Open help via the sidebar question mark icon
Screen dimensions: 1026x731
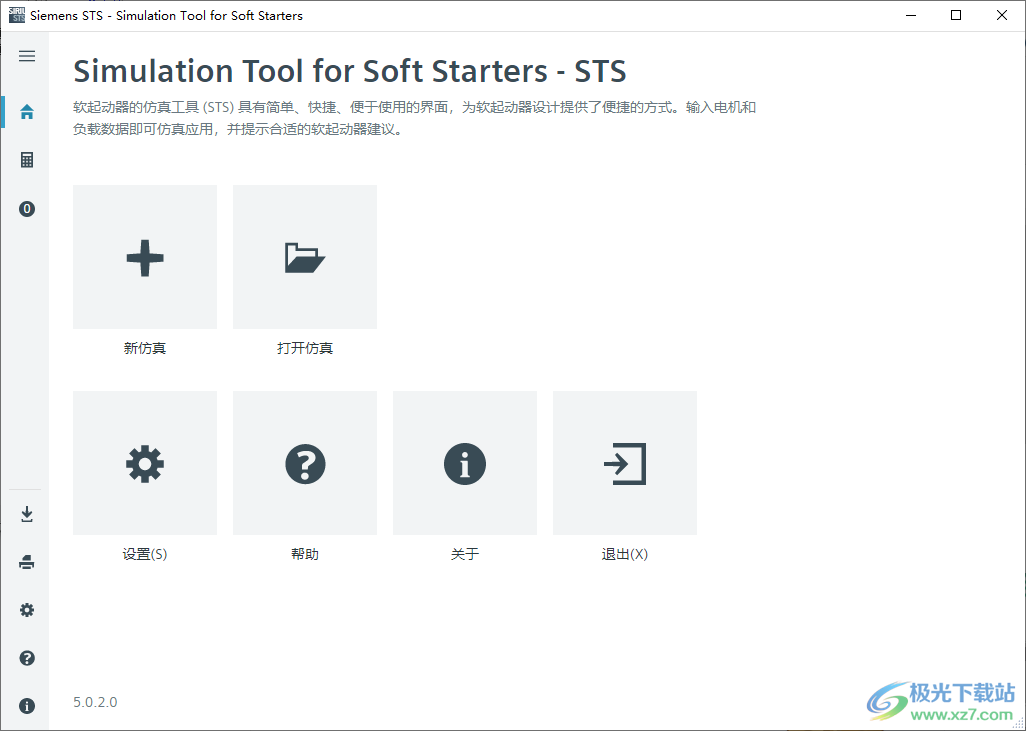(x=27, y=658)
